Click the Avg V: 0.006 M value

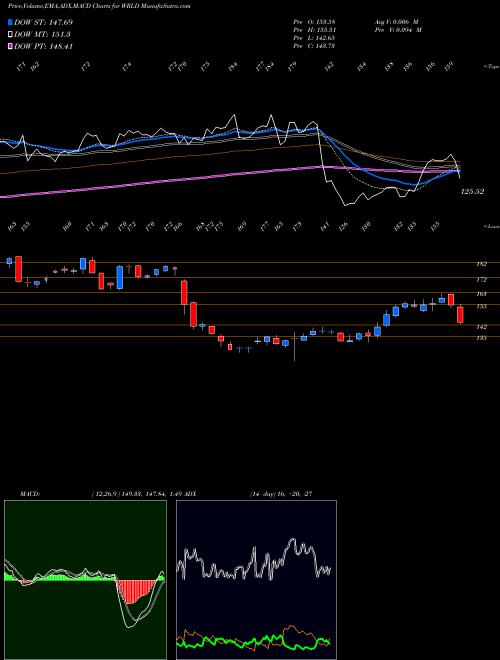pos(396,22)
